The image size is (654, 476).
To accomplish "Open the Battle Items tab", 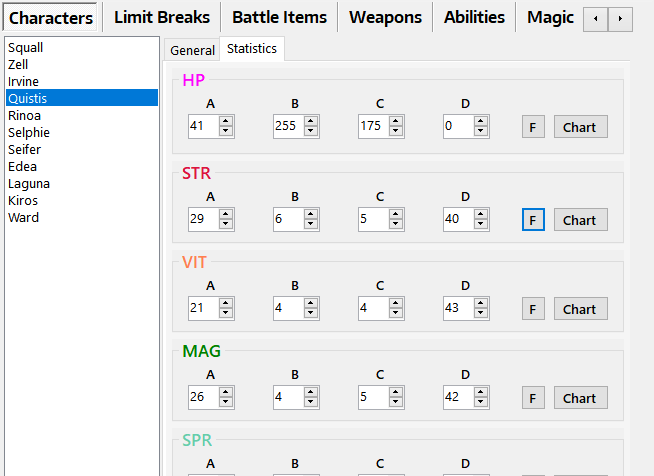I will click(x=279, y=17).
